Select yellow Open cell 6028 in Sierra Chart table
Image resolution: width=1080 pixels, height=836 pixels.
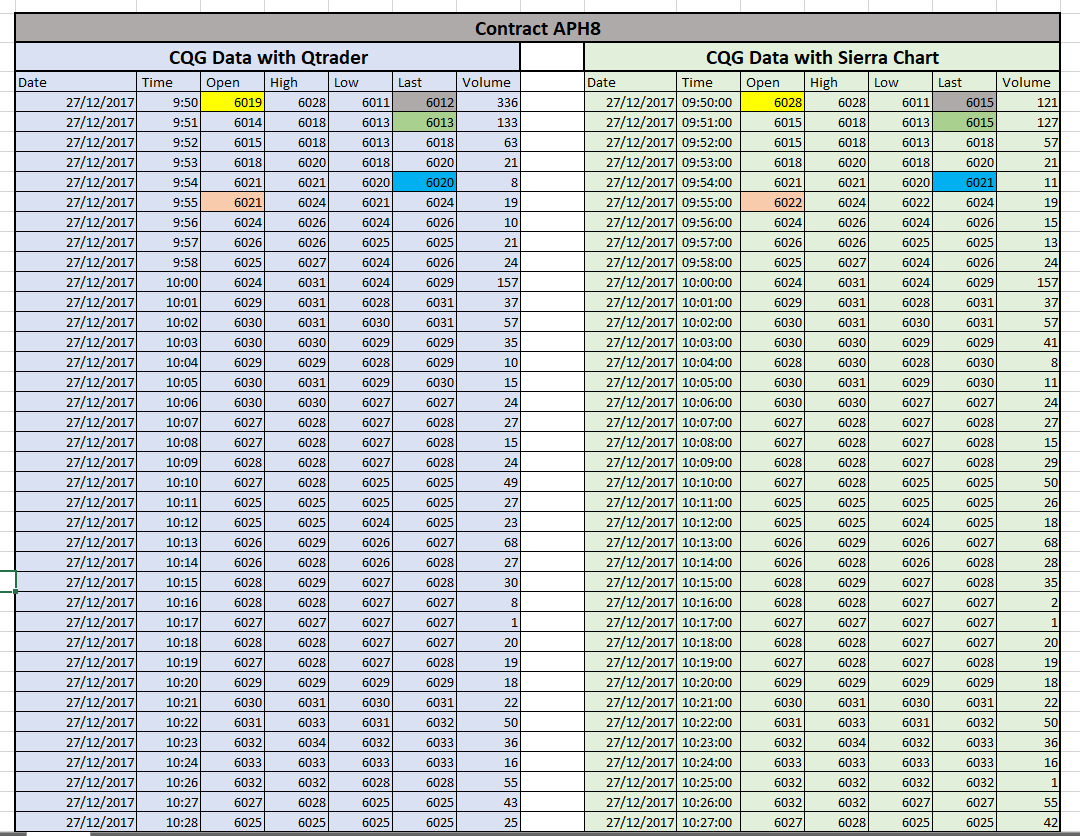(772, 103)
